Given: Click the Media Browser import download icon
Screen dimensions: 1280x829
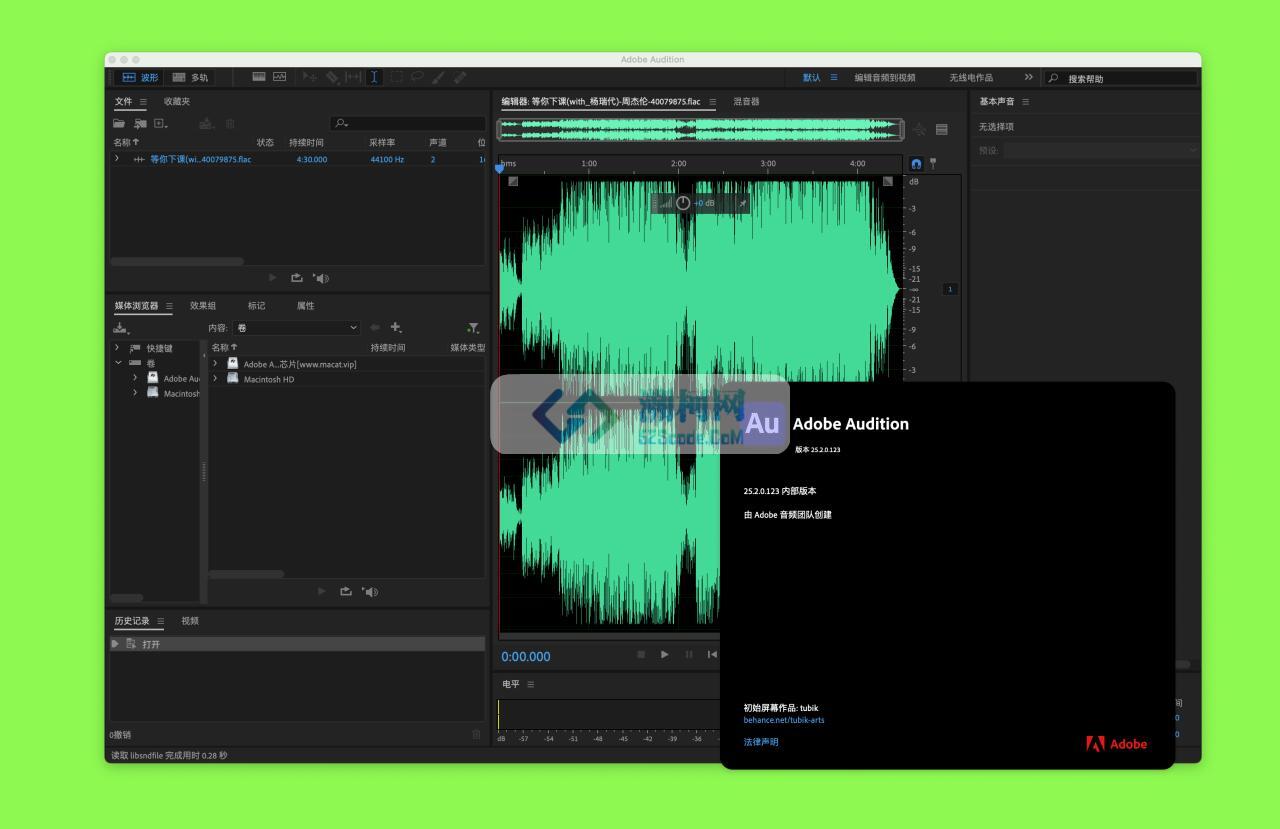Looking at the screenshot, I should coord(121,328).
